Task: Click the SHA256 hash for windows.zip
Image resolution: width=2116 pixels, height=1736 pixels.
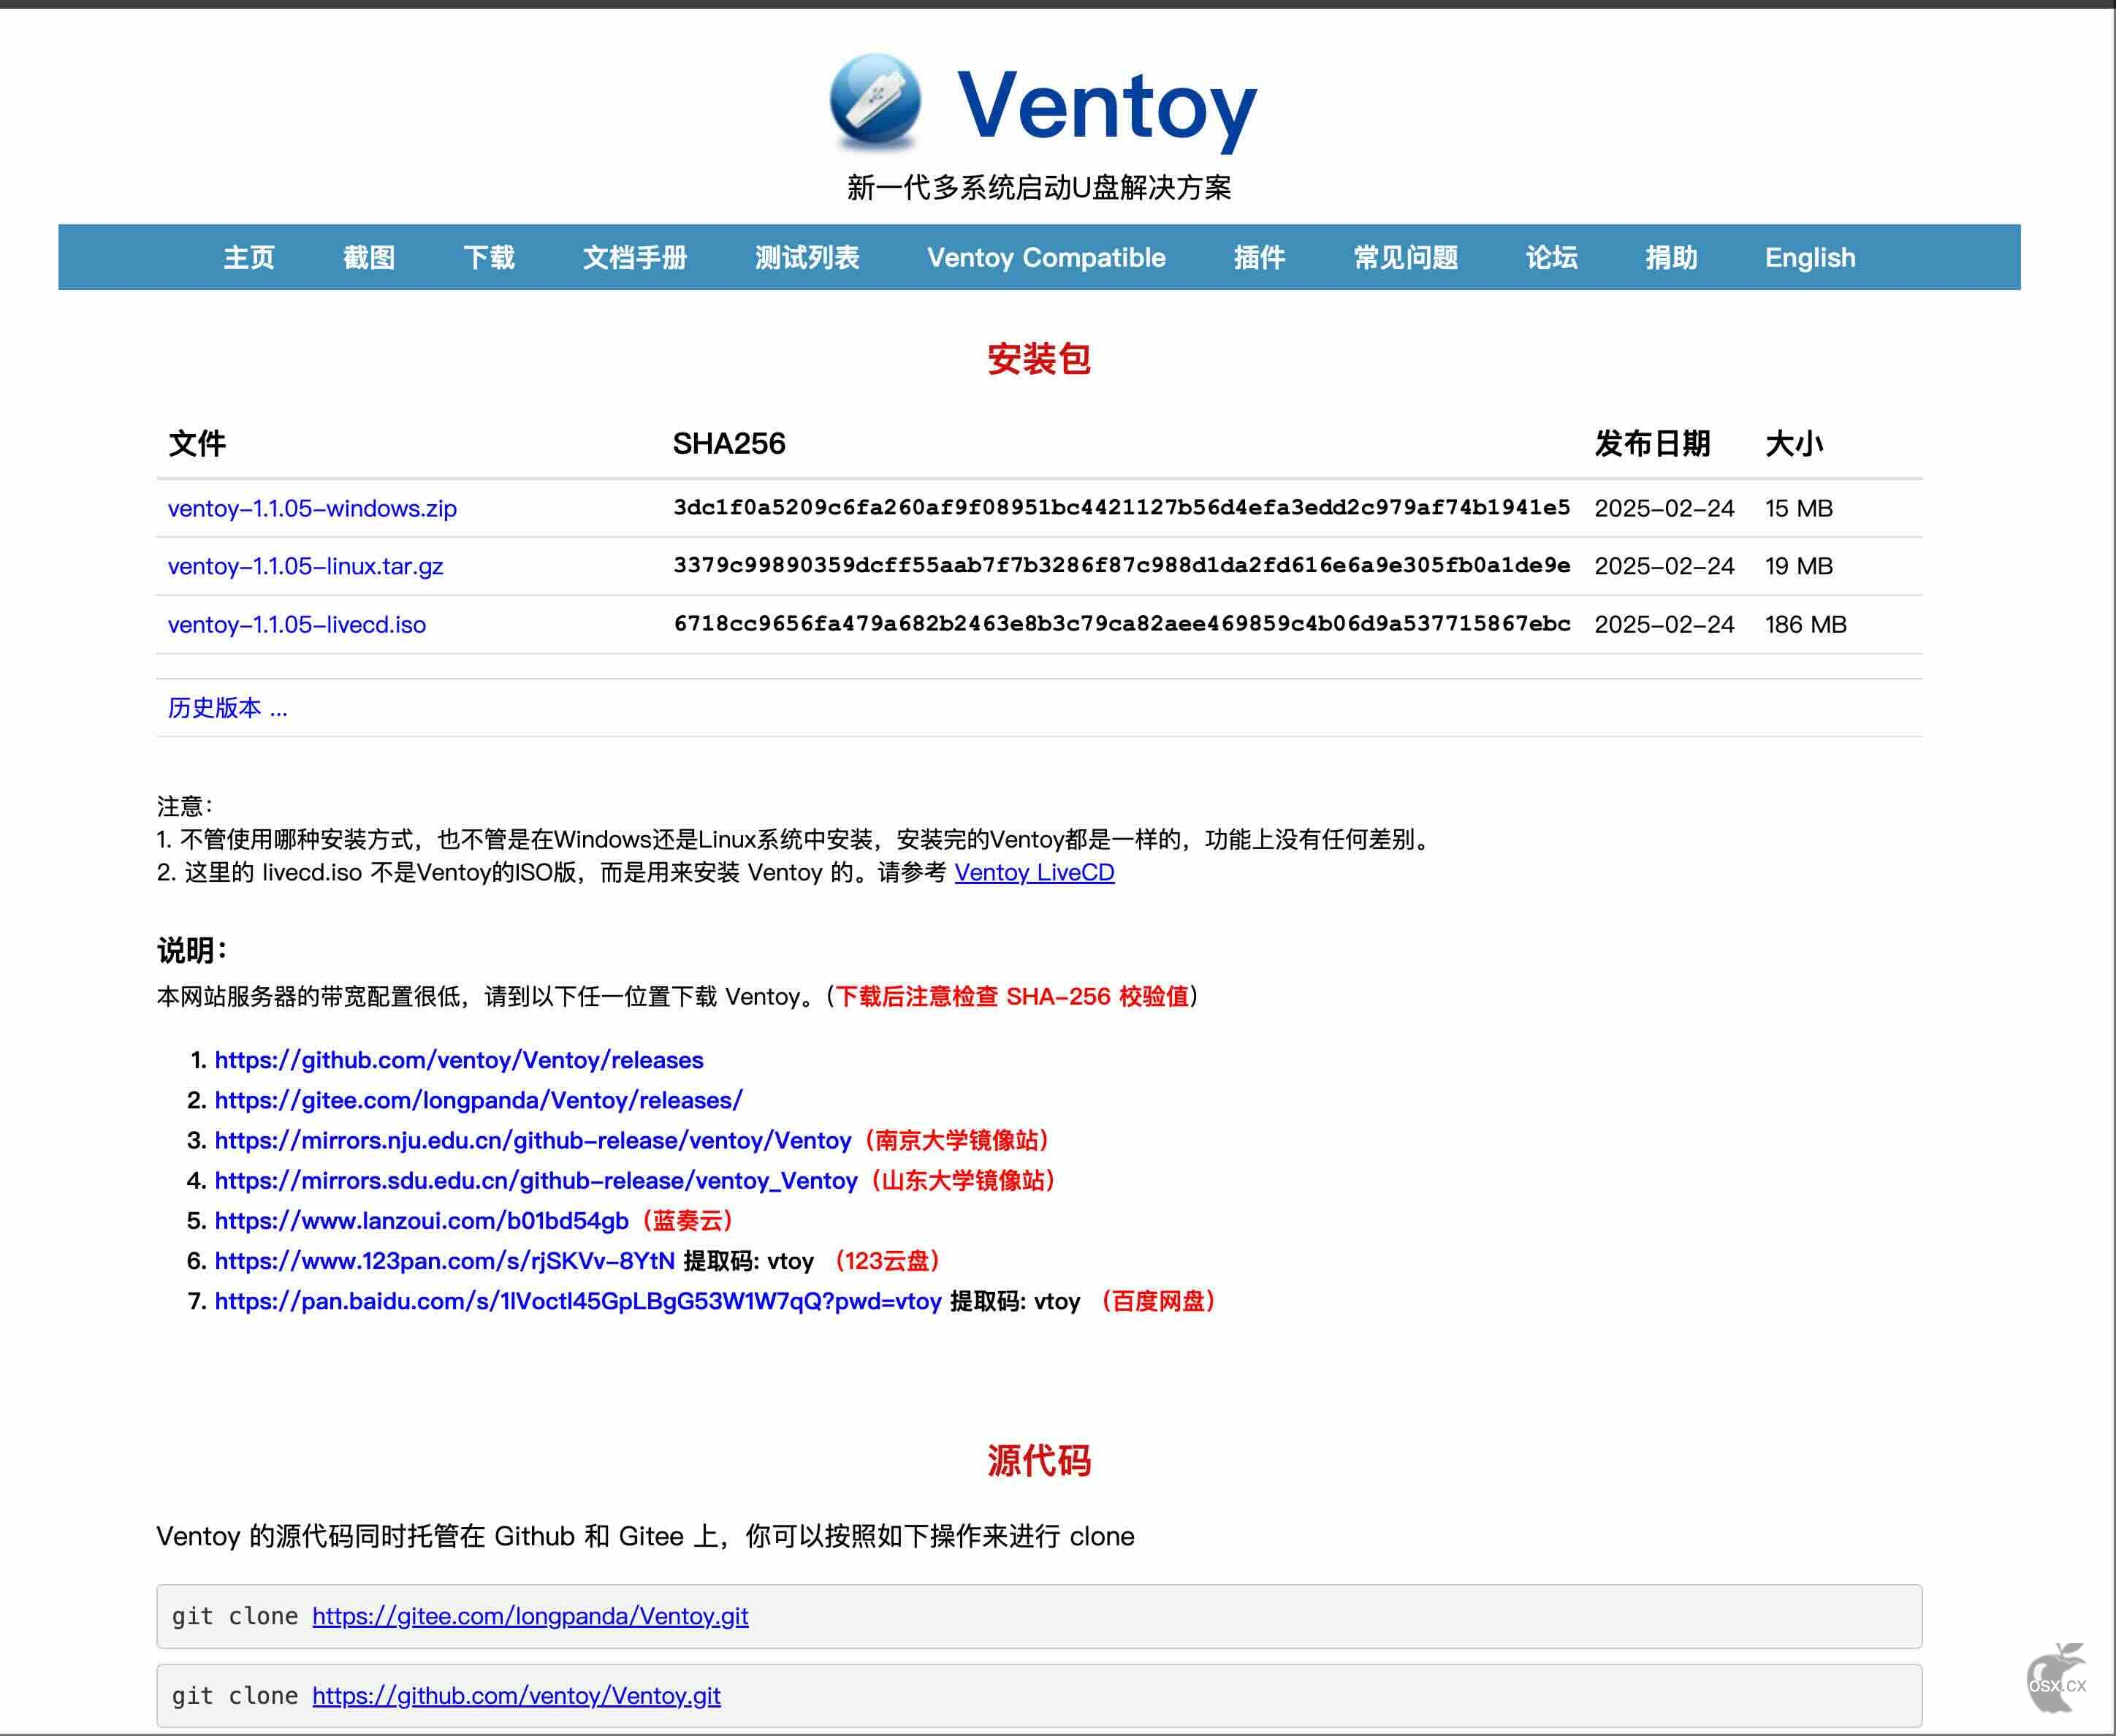Action: 1122,507
